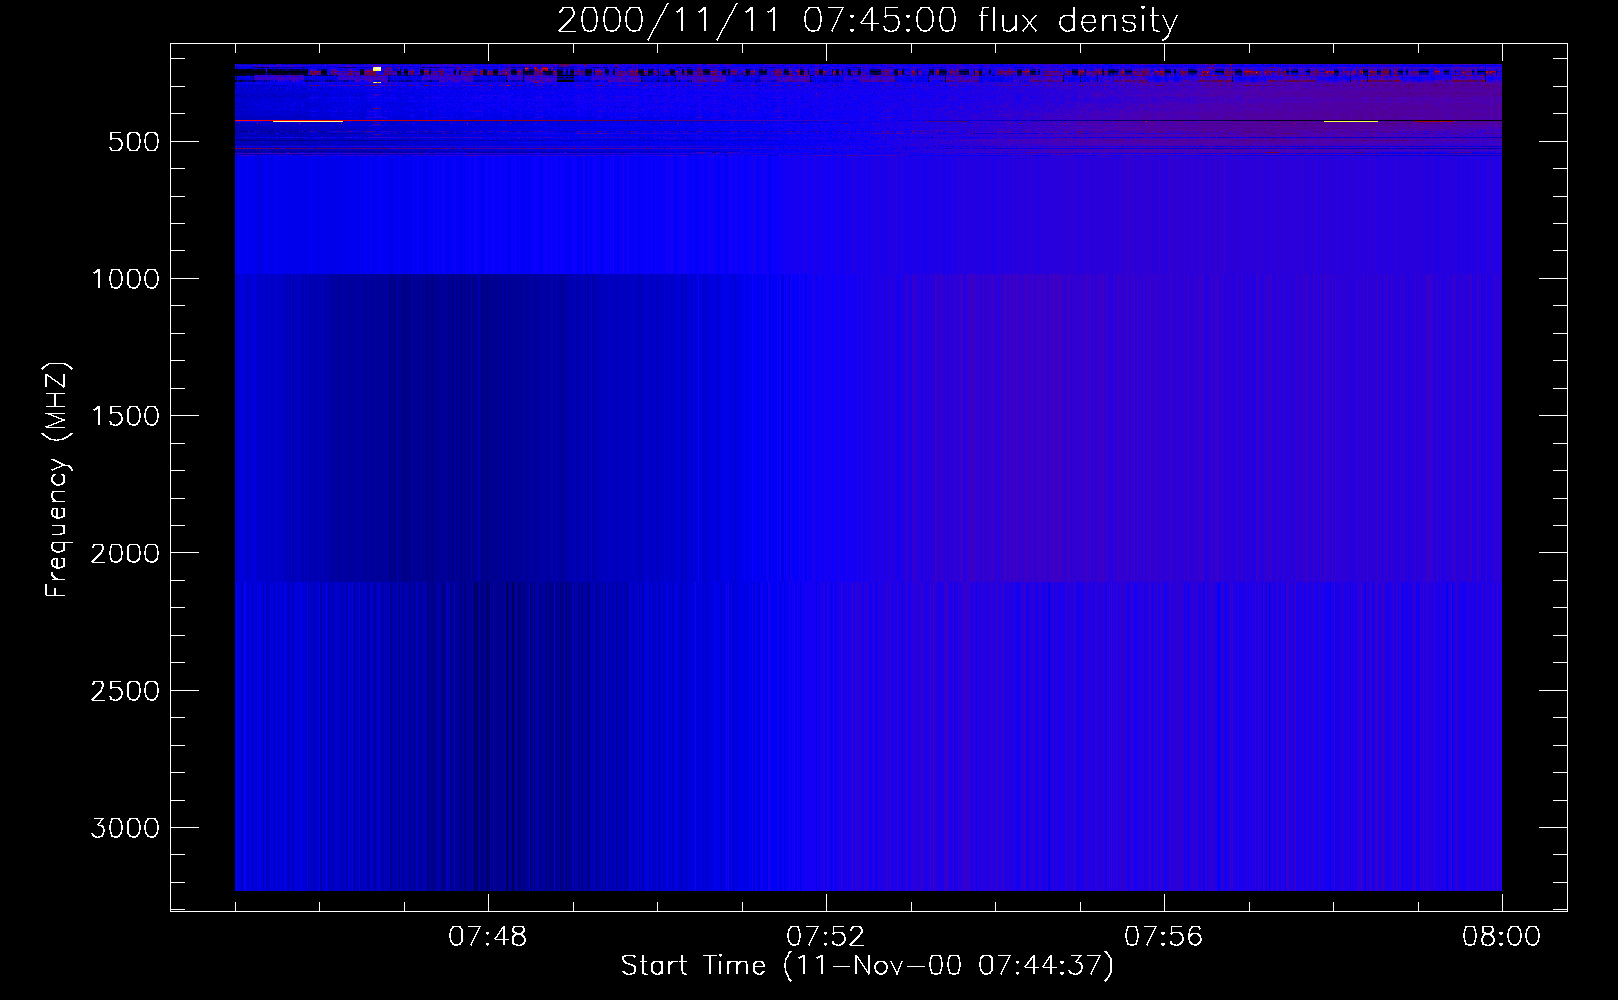Screen dimensions: 1618x1000
Task: Click the 500 frequency tick label
Action: pyautogui.click(x=134, y=142)
